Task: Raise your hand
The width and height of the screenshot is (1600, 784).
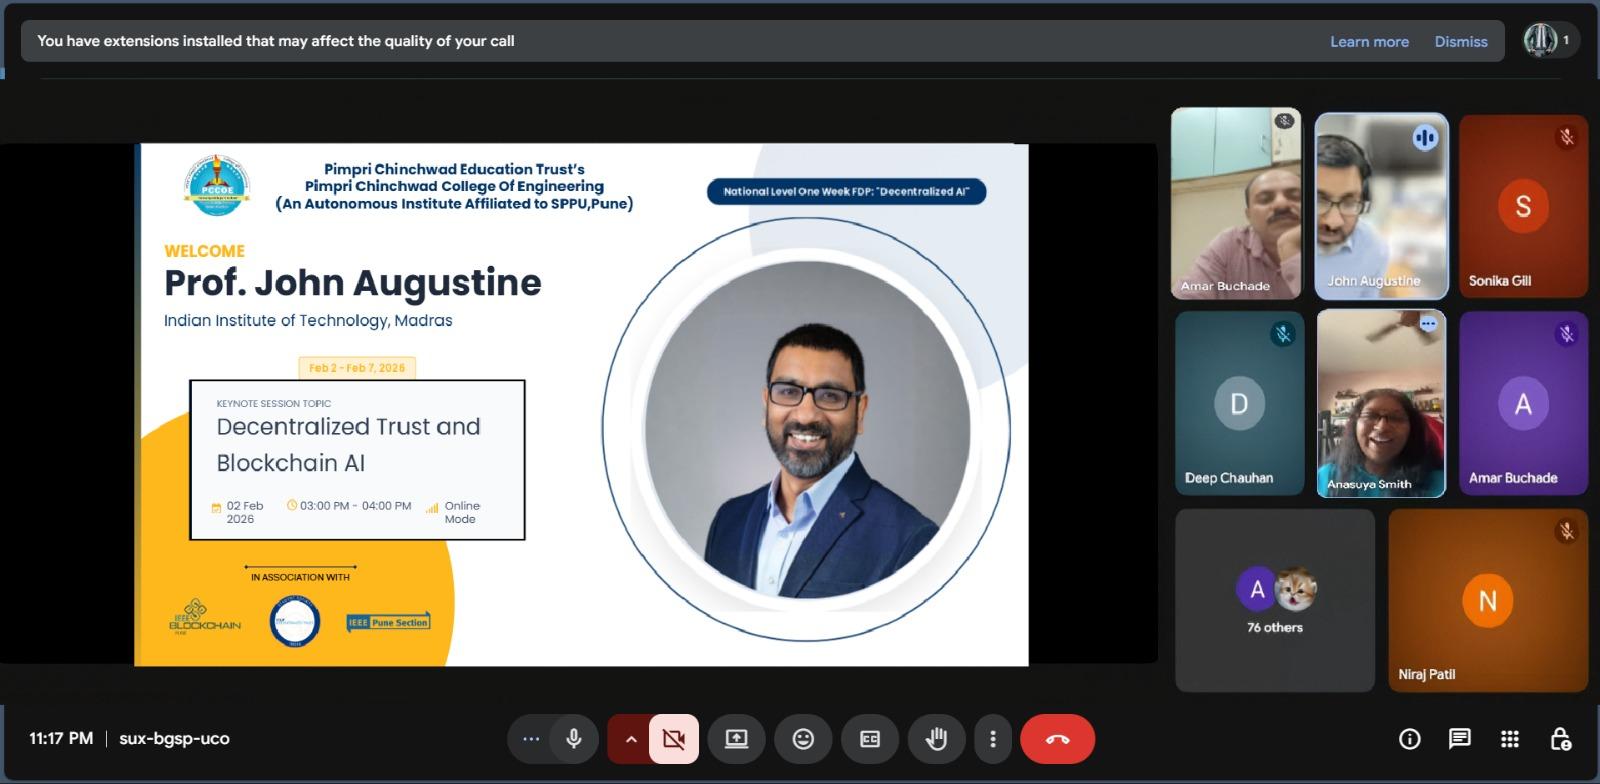Action: tap(936, 739)
